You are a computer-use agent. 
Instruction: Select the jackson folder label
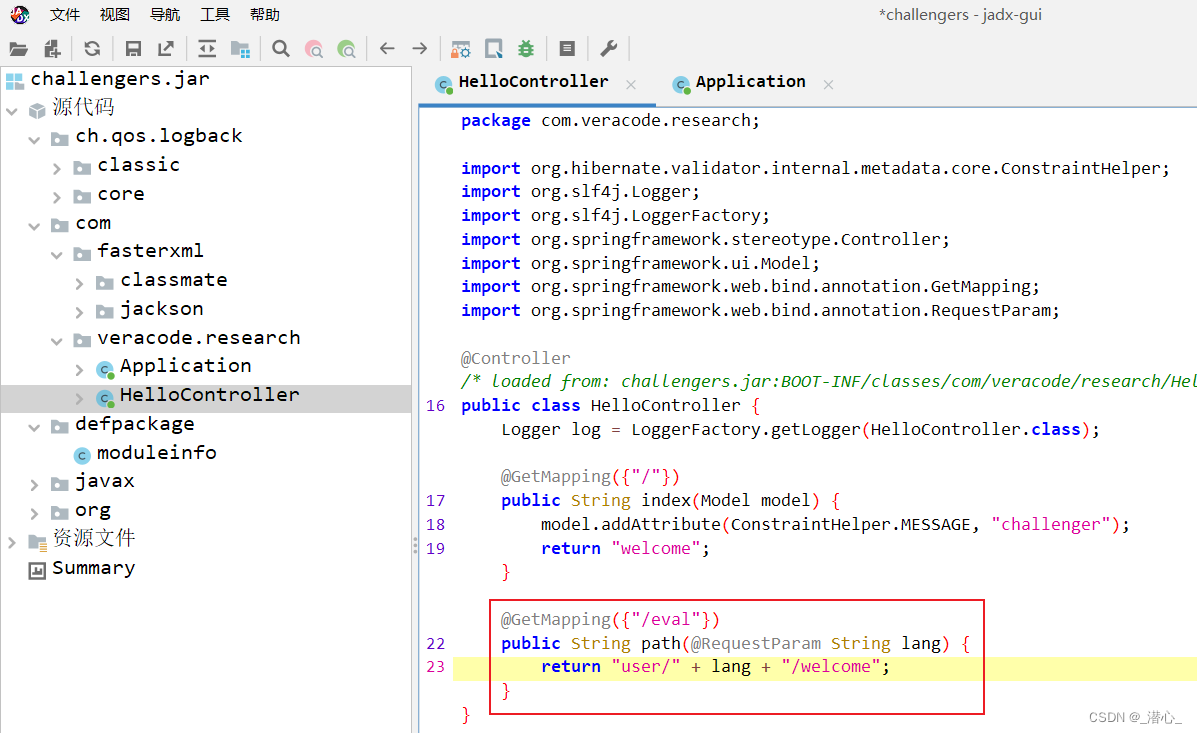point(162,309)
